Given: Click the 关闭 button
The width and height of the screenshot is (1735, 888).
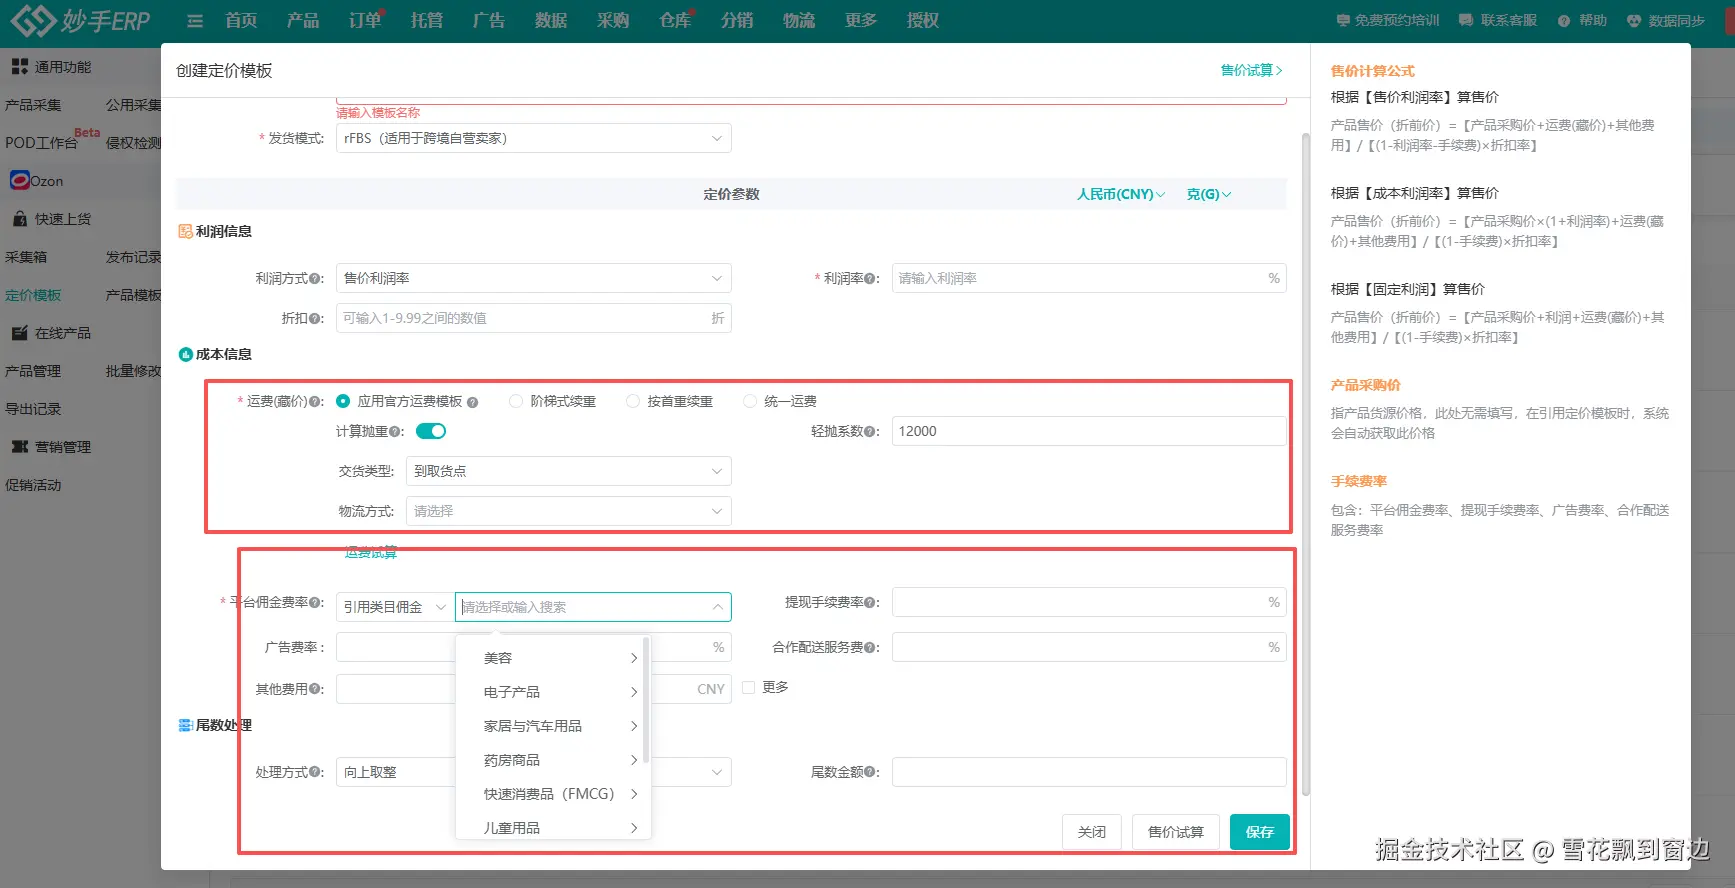Looking at the screenshot, I should [x=1092, y=832].
